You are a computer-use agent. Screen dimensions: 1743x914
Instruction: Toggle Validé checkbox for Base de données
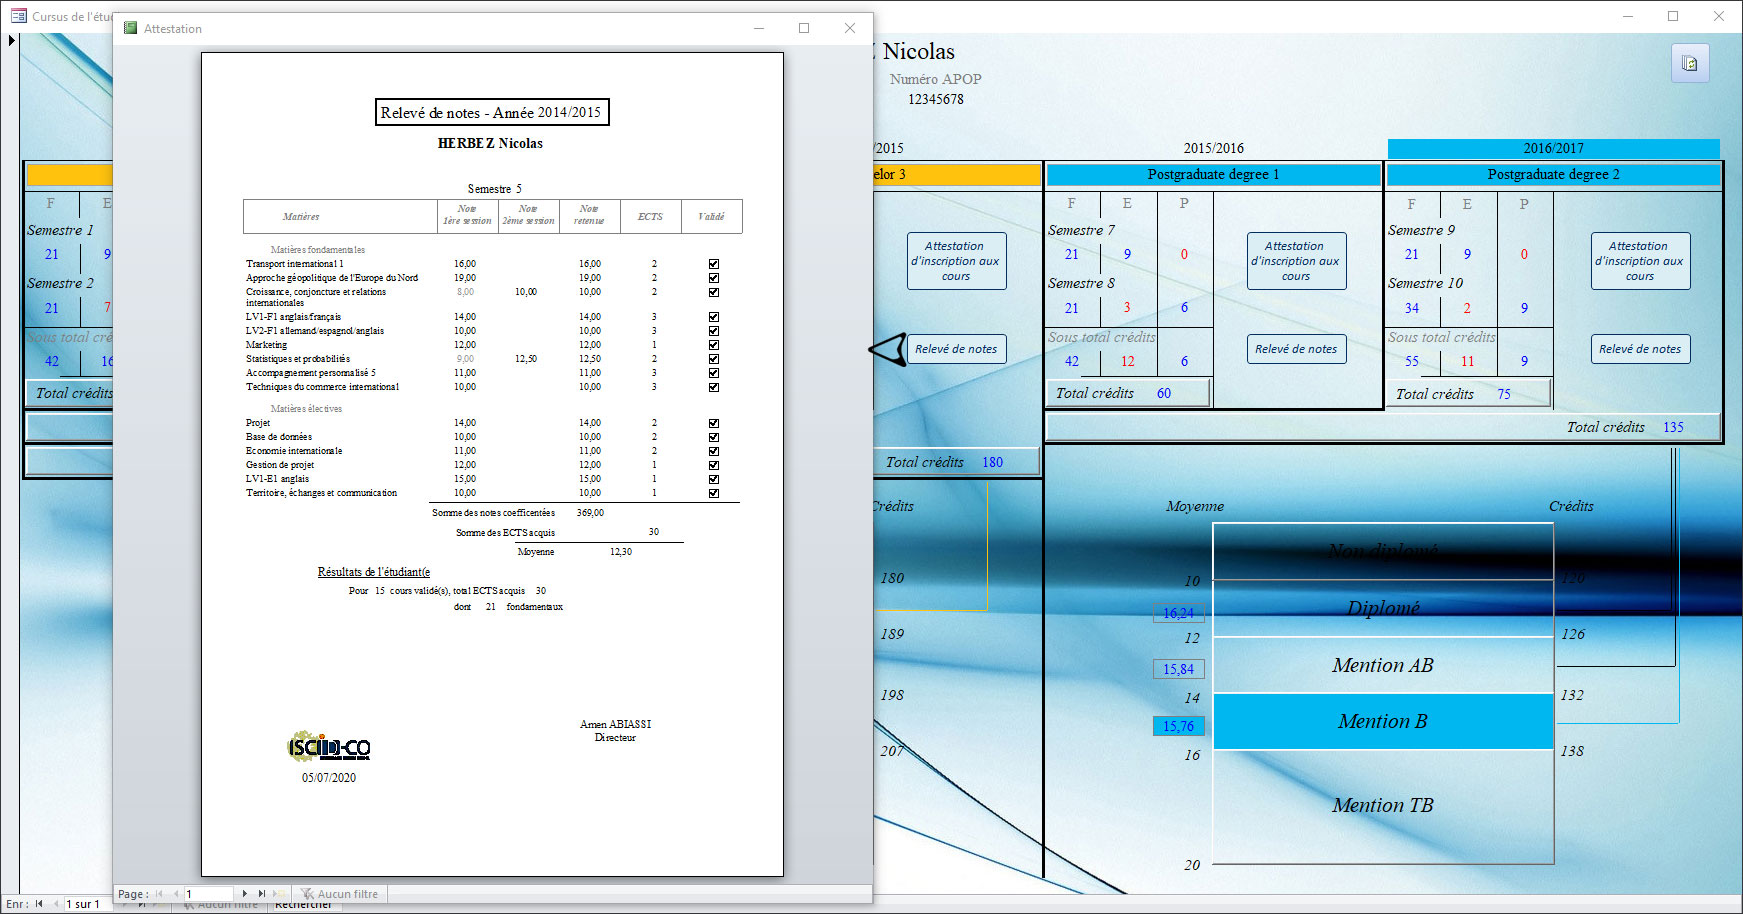click(x=714, y=437)
